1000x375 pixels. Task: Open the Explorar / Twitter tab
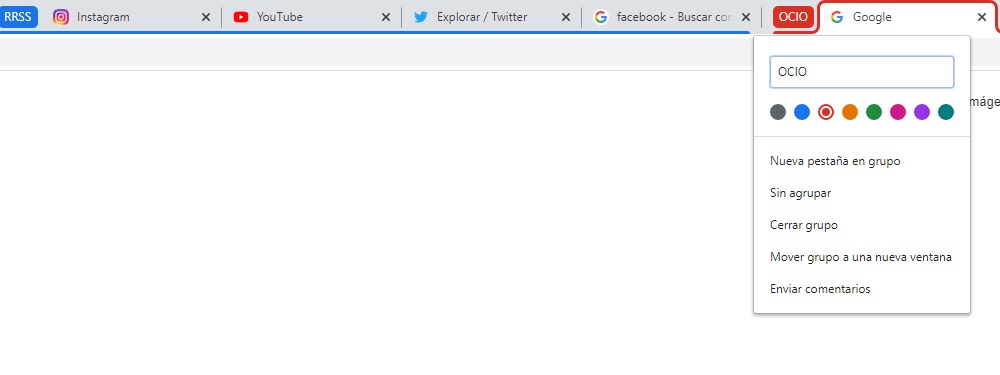[x=492, y=17]
